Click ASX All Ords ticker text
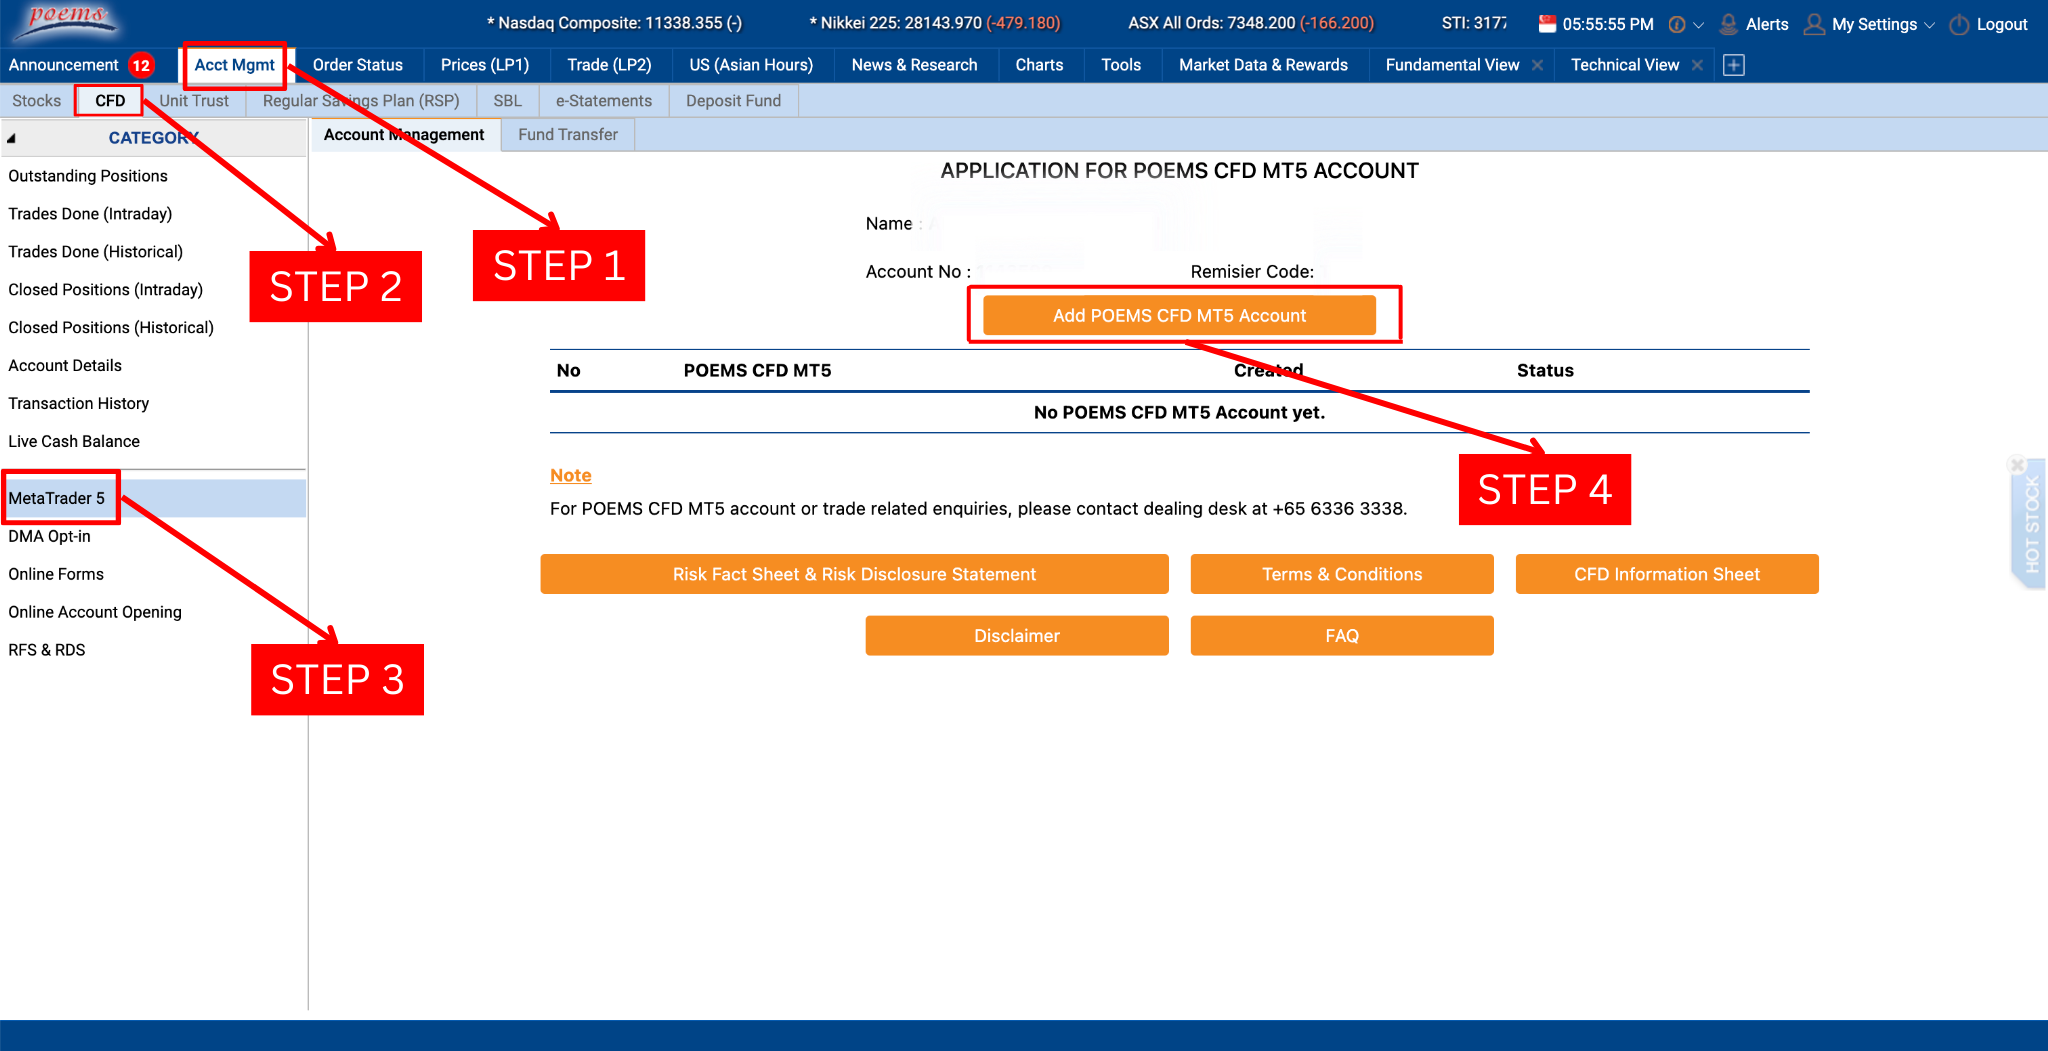 (x=1251, y=23)
